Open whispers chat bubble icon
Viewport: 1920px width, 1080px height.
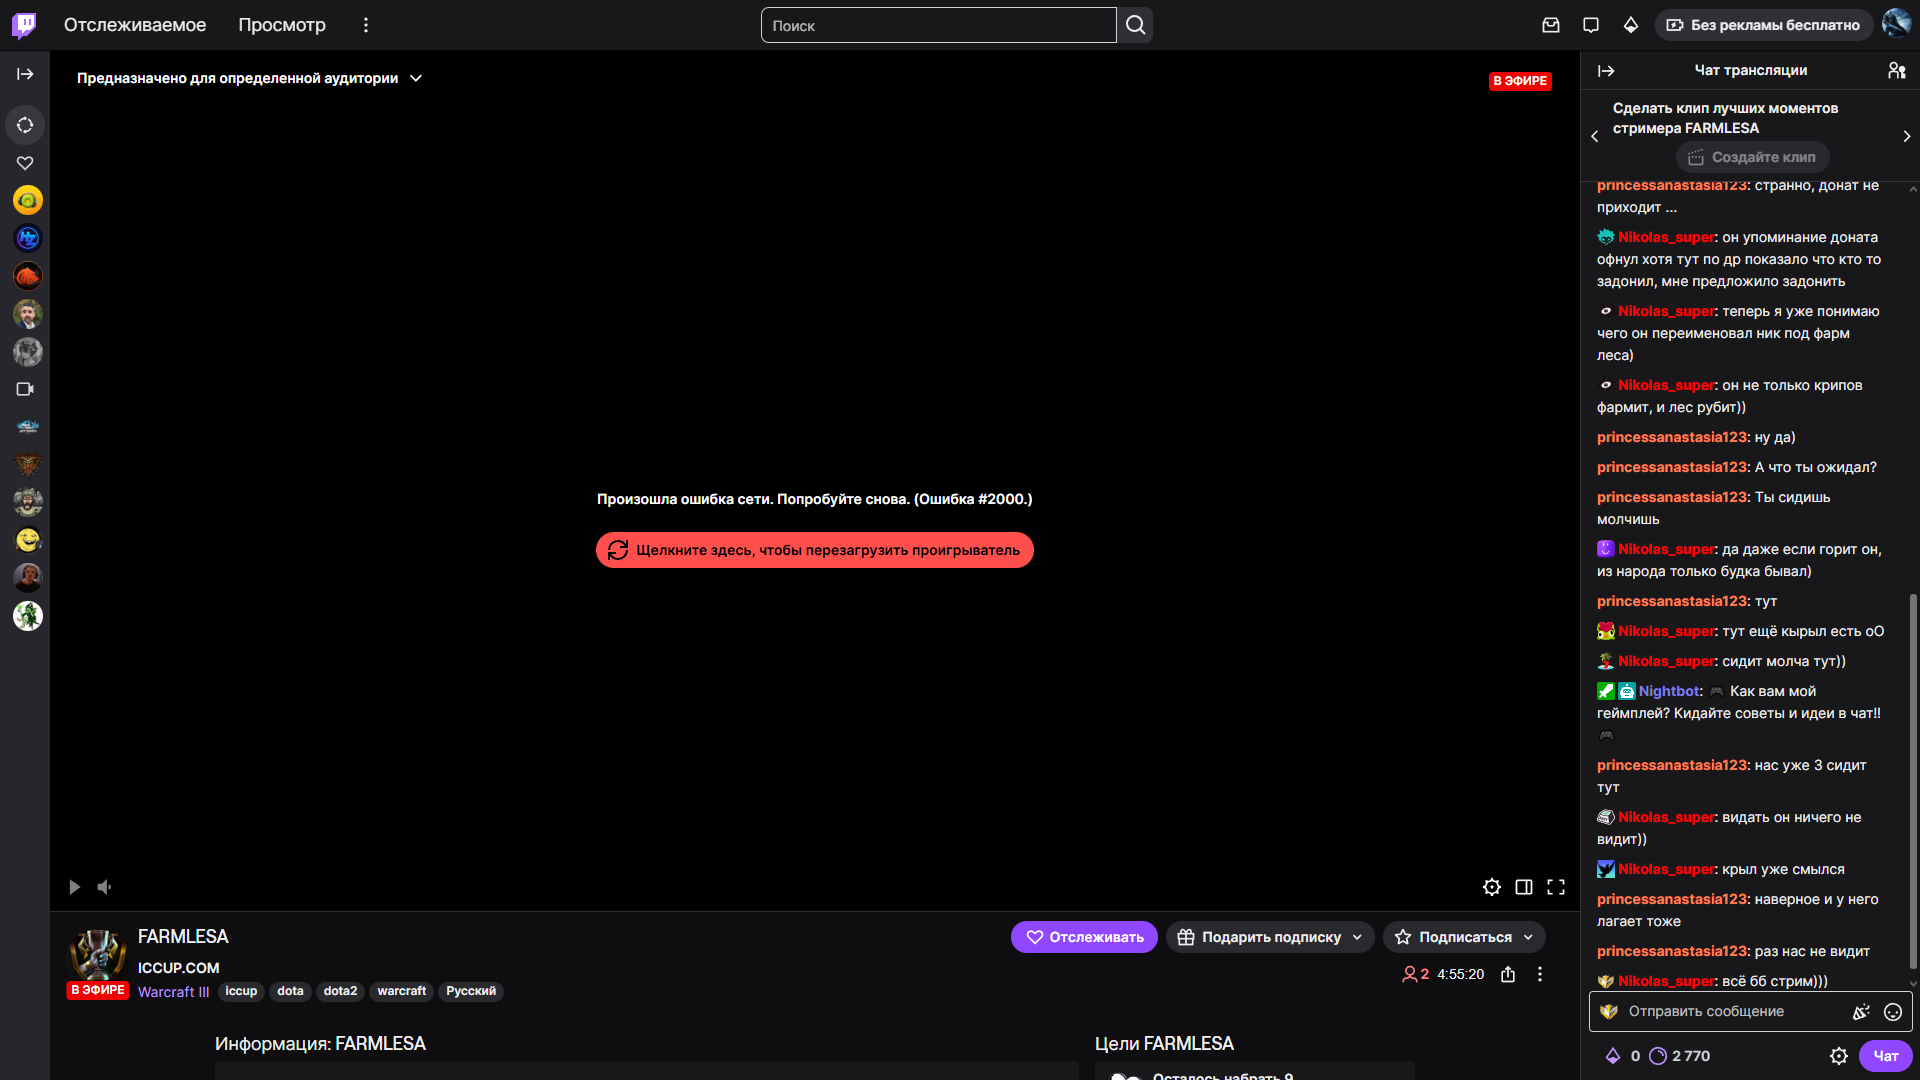1591,25
